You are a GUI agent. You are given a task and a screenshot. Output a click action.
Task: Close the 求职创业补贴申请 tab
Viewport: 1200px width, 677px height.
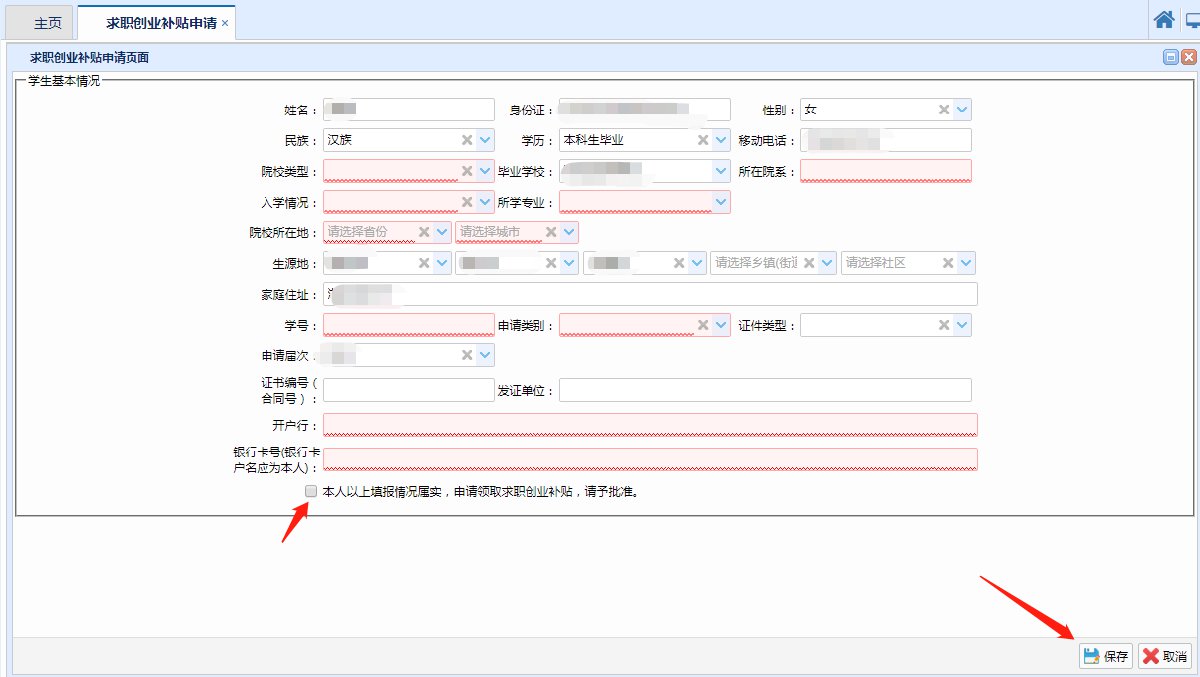tap(225, 22)
